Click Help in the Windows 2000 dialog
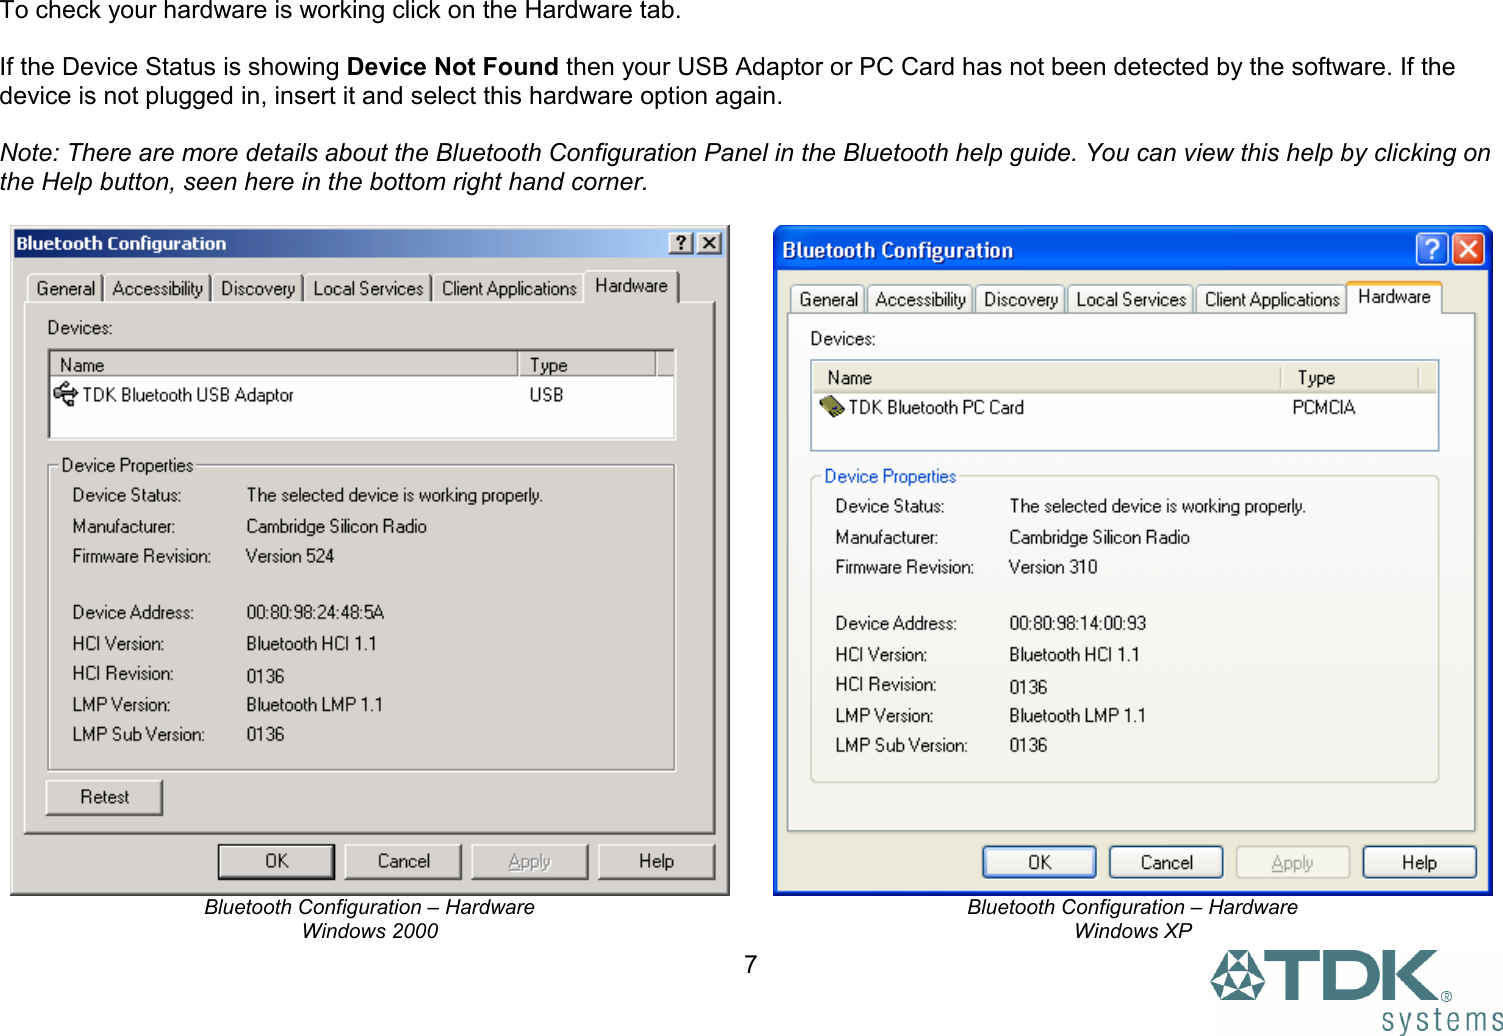 [656, 861]
